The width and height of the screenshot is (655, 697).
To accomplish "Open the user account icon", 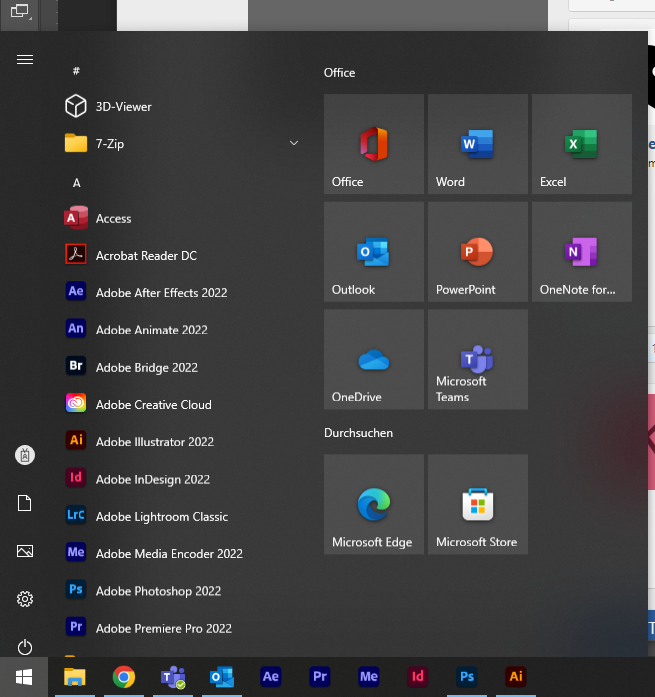I will pyautogui.click(x=25, y=455).
